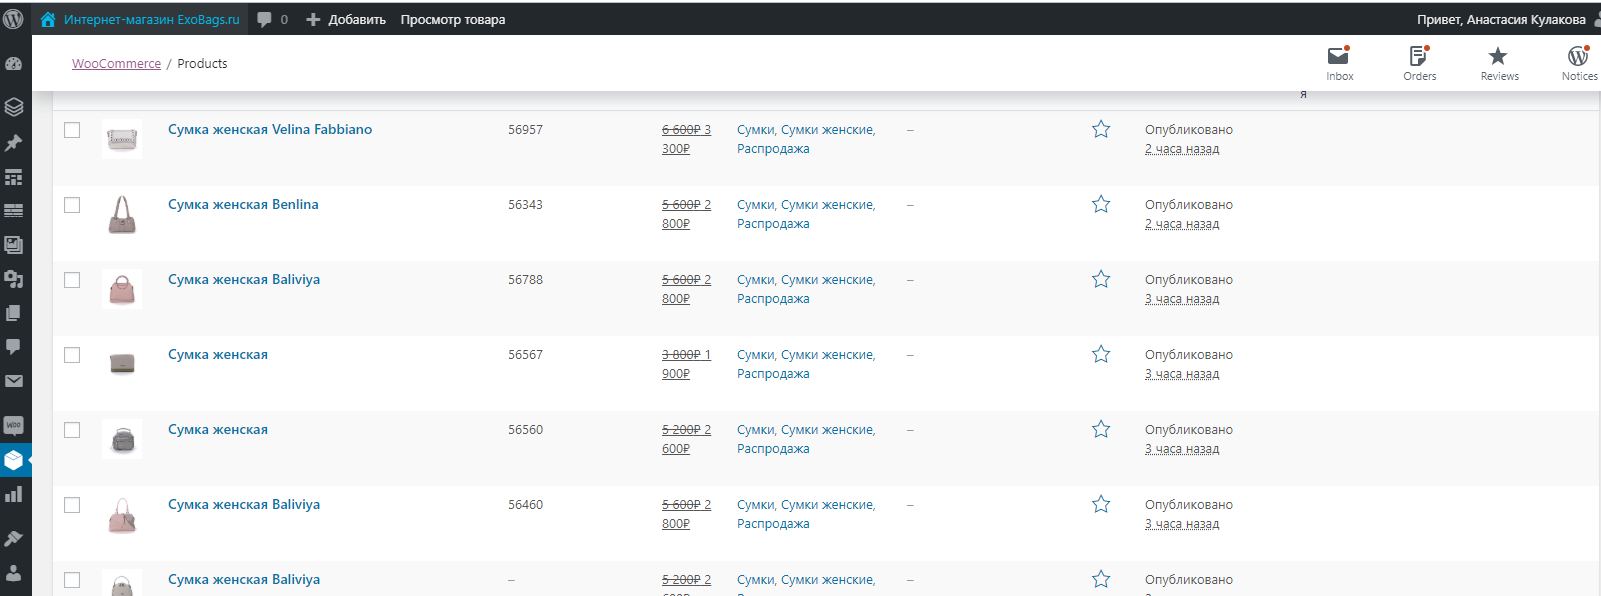Open the WordPress logo menu
This screenshot has width=1601, height=596.
click(x=14, y=19)
